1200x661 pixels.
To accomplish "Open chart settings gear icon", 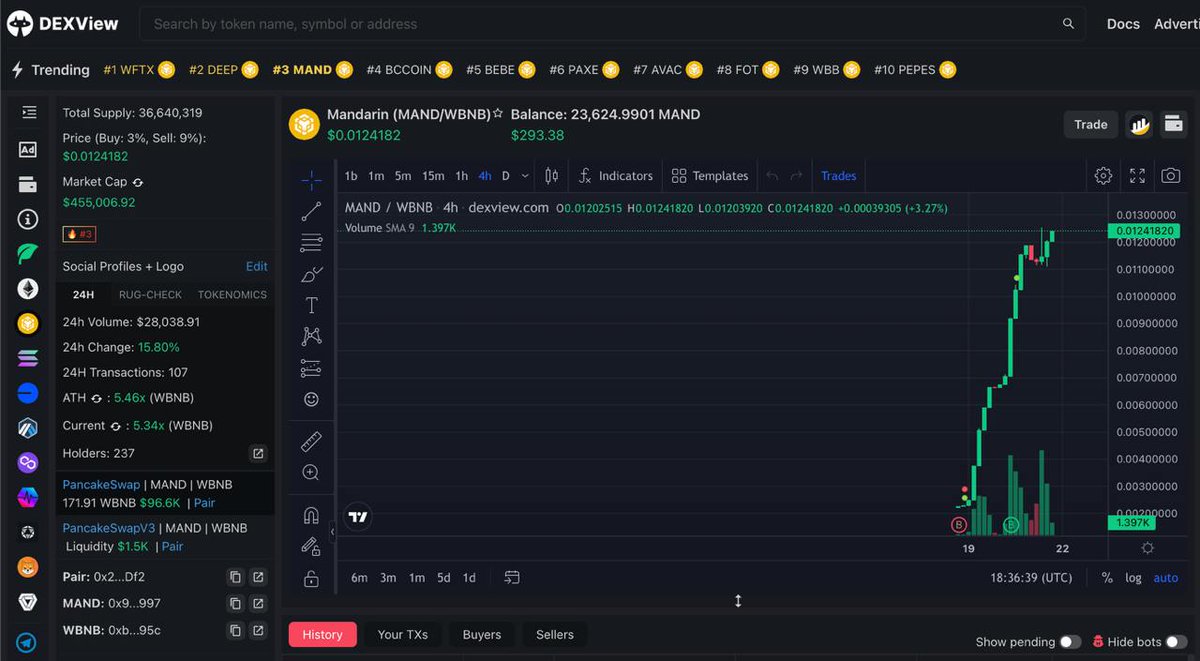I will coord(1103,176).
